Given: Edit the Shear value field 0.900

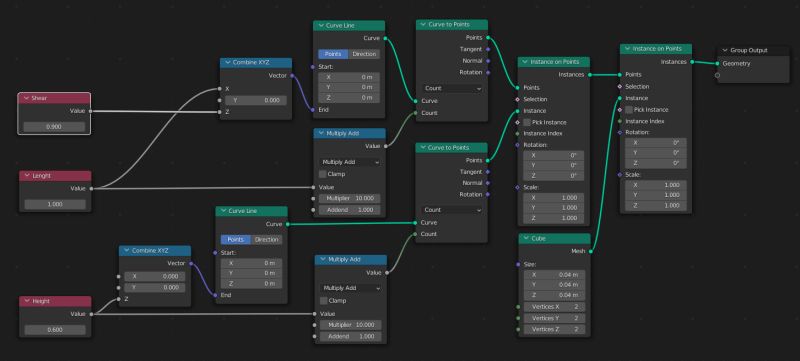Looking at the screenshot, I should tap(55, 126).
